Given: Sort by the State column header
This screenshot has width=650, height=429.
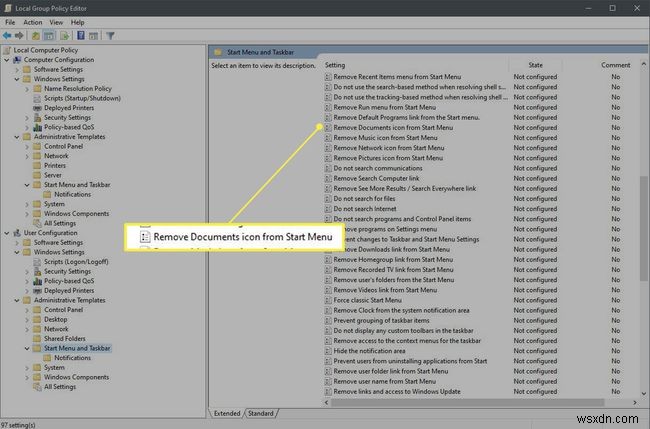Looking at the screenshot, I should tap(535, 65).
